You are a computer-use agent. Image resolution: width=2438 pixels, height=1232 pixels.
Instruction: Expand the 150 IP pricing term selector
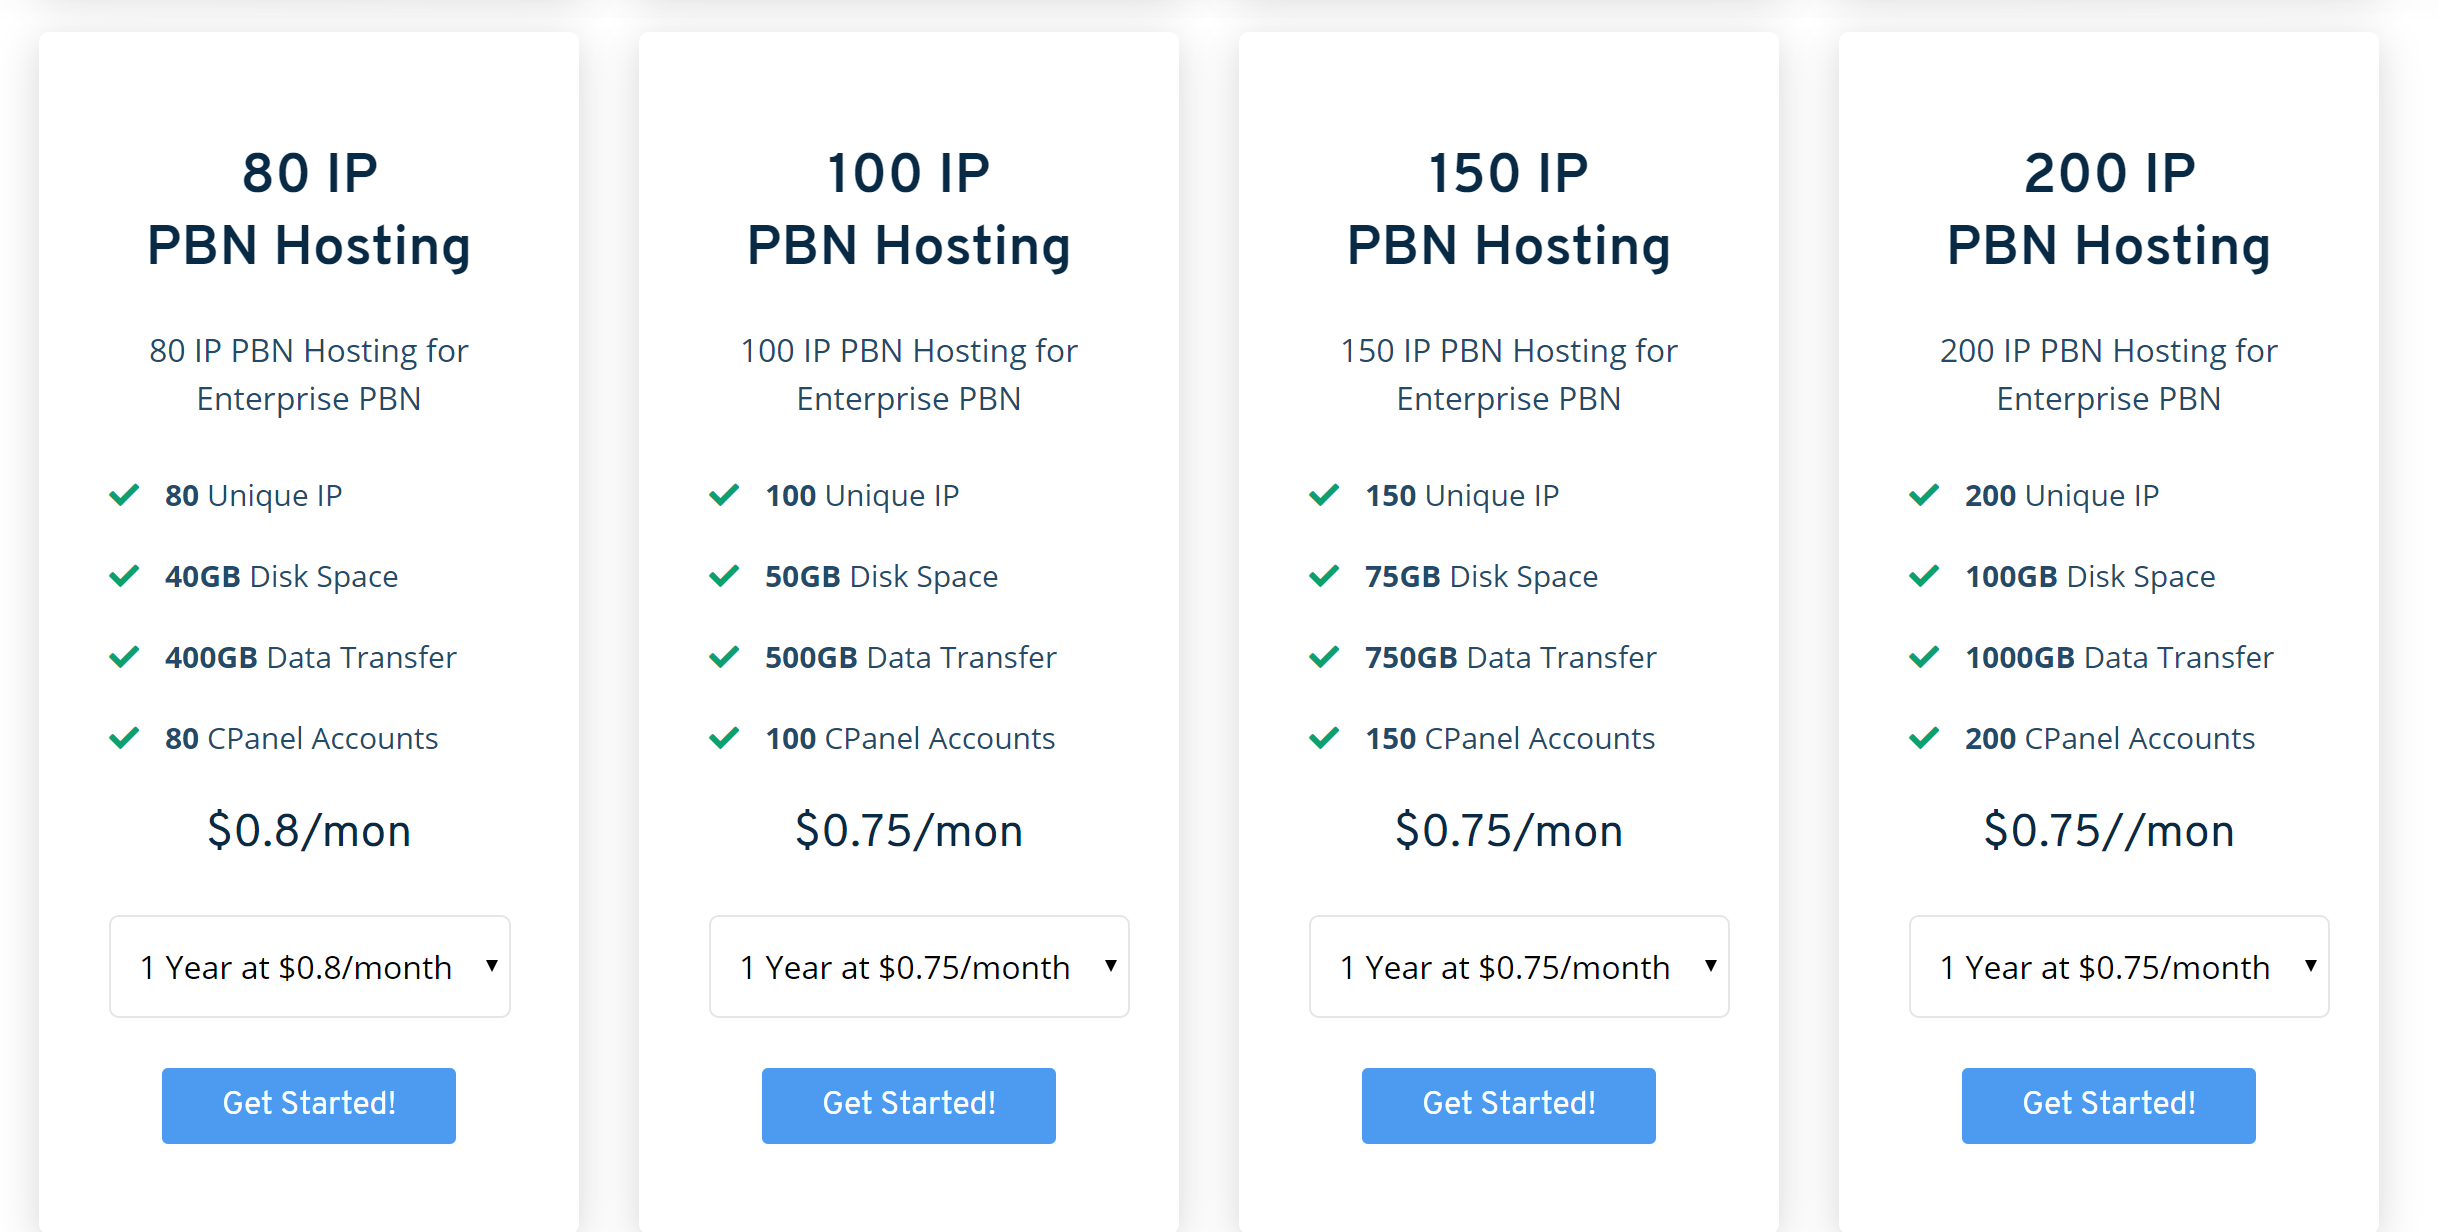click(1518, 966)
